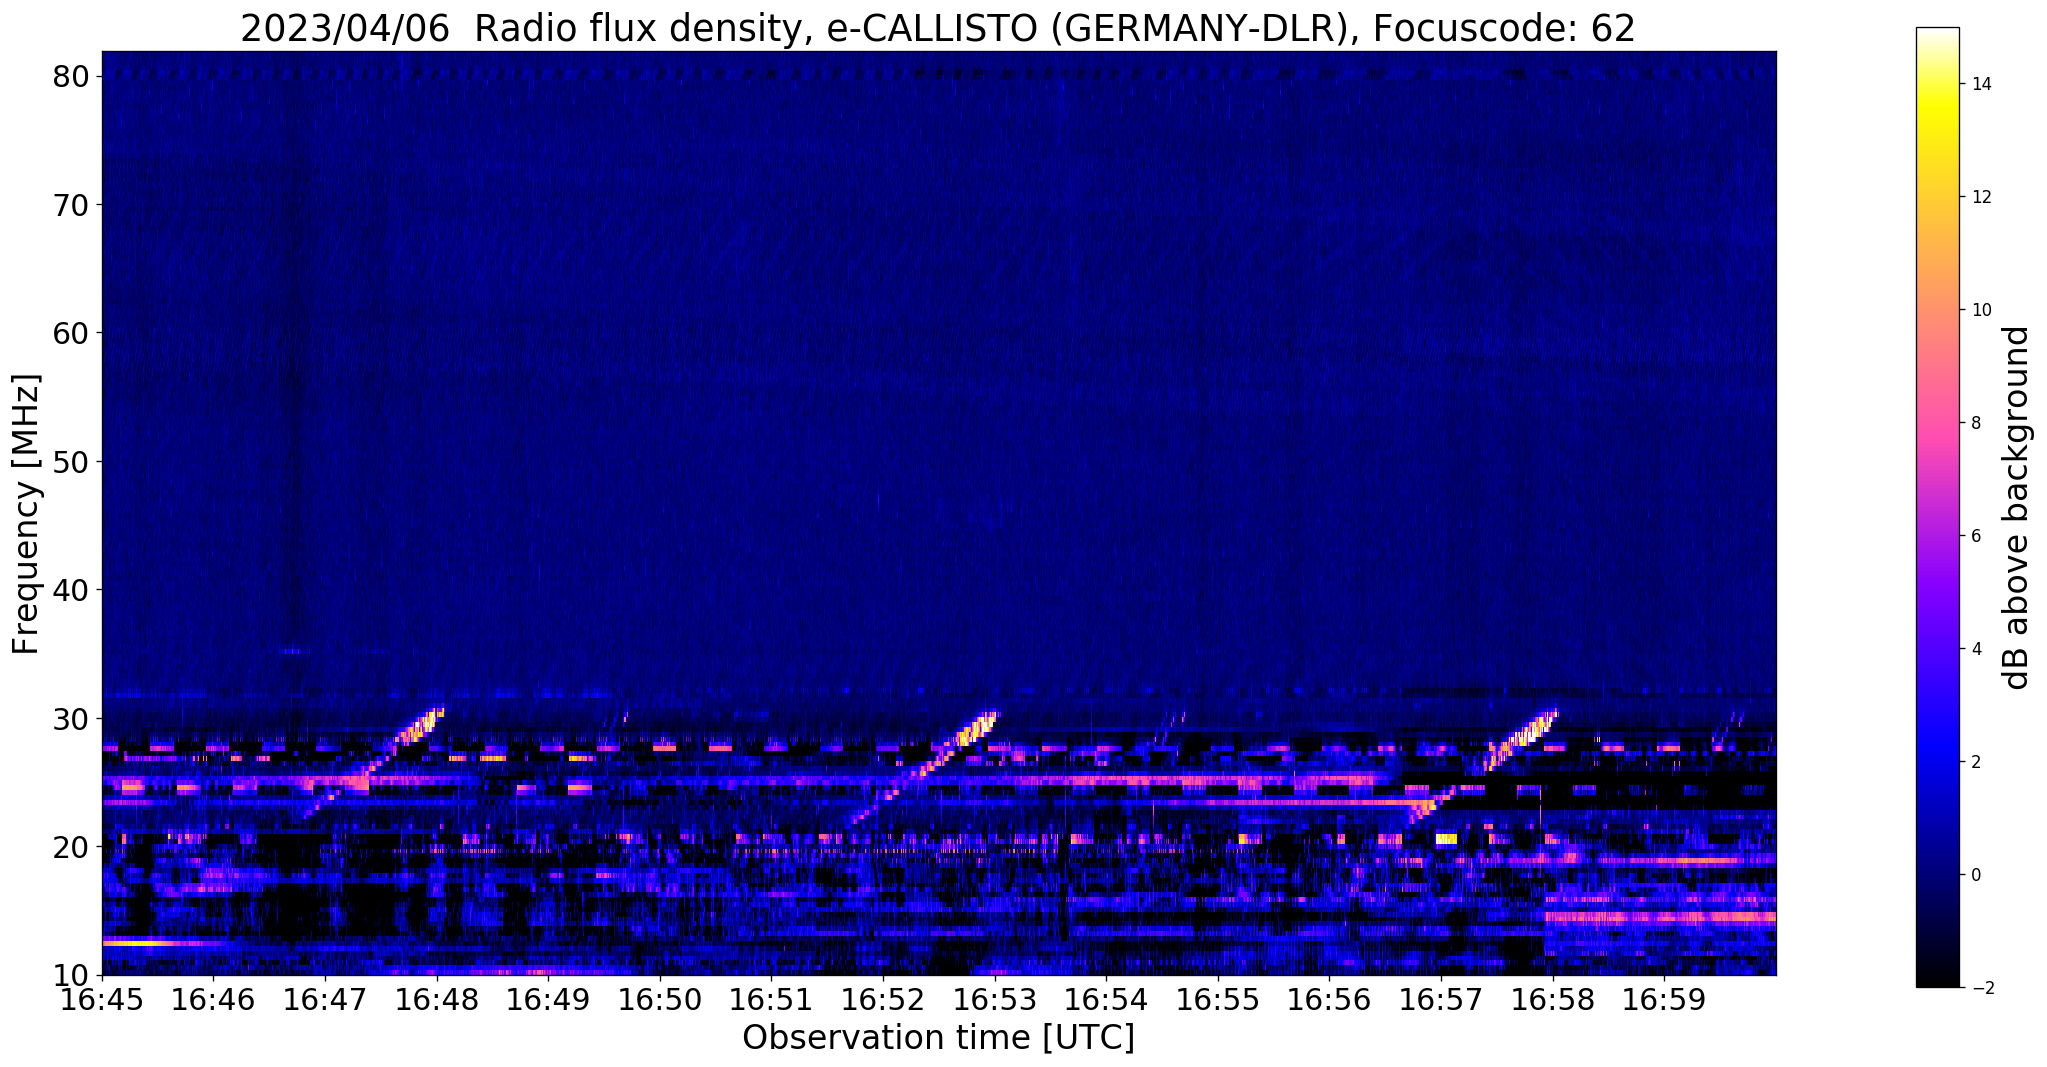Screen dimensions: 2047x1067
Task: Click the plot title mentioning e-CALLISTO GERMANY-DLR
Action: (938, 28)
